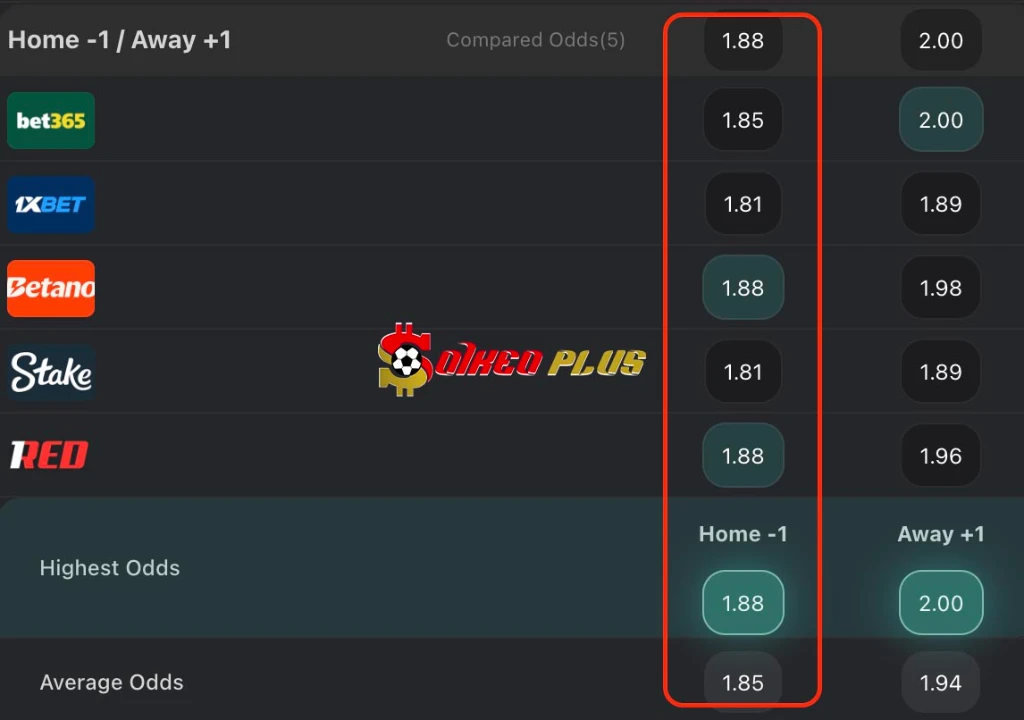Open the bet365 bookmaker logo

click(51, 120)
